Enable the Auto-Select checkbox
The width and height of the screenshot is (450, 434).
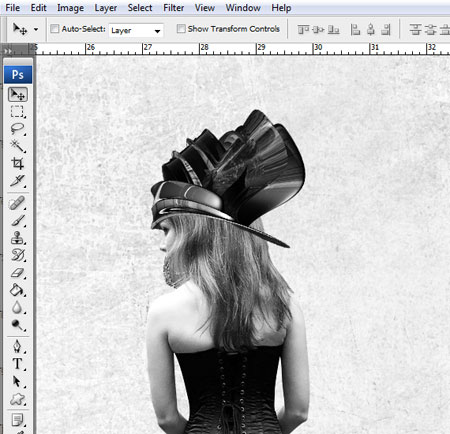click(x=54, y=29)
